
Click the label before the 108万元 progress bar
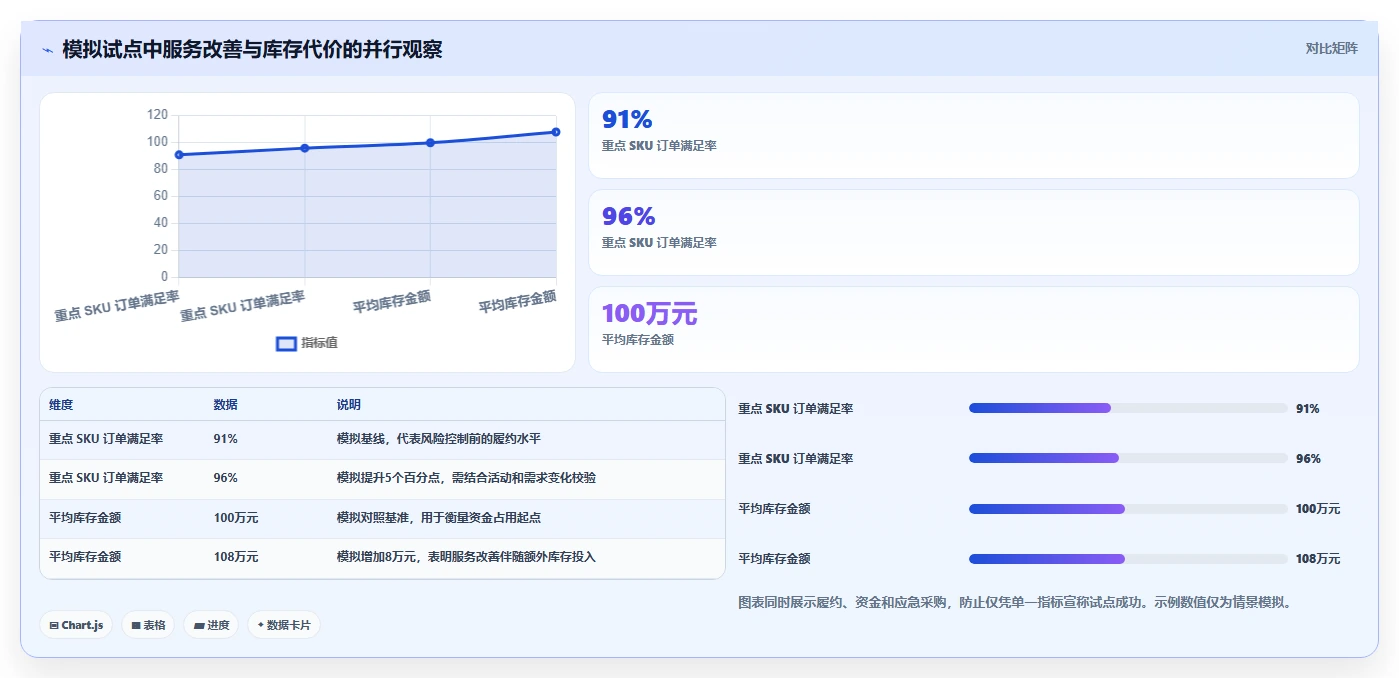(x=774, y=559)
